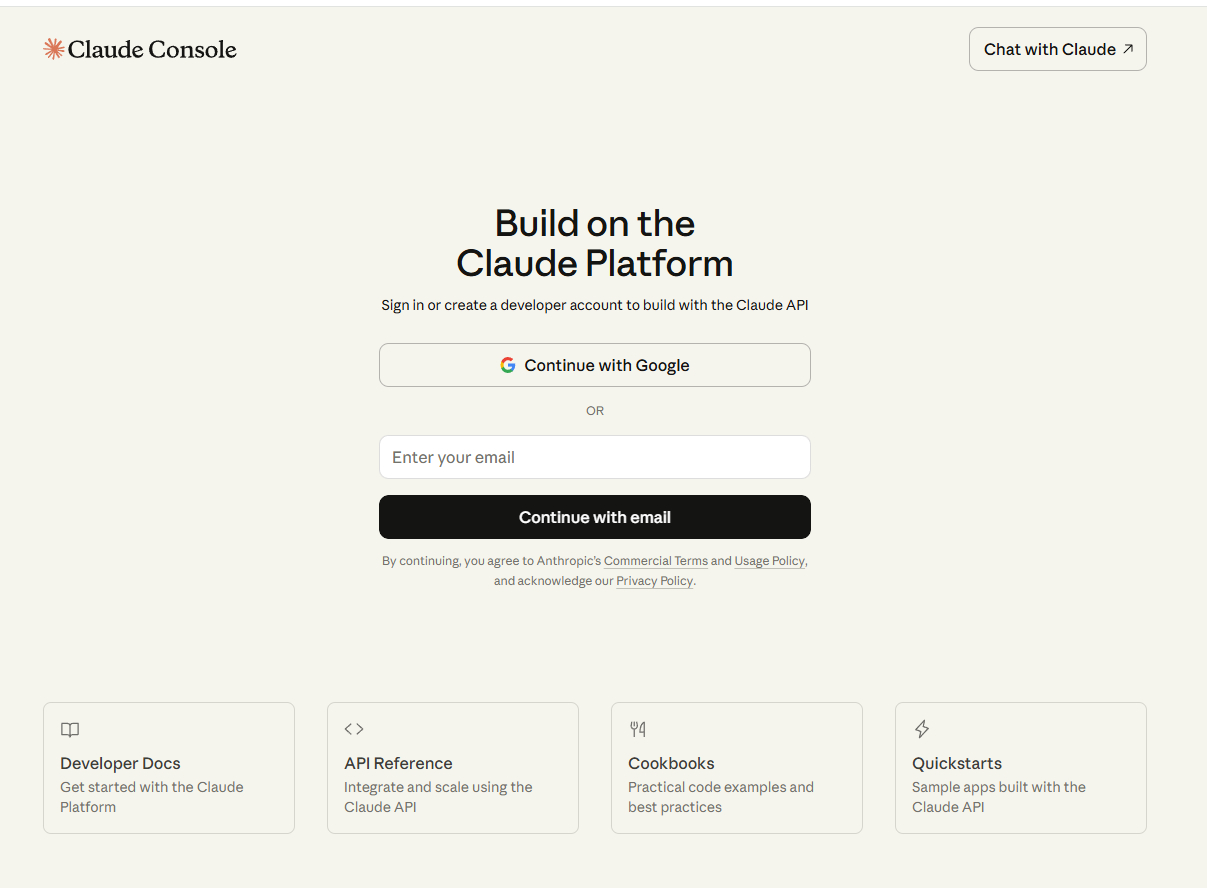Select the API Reference card title

(x=398, y=763)
